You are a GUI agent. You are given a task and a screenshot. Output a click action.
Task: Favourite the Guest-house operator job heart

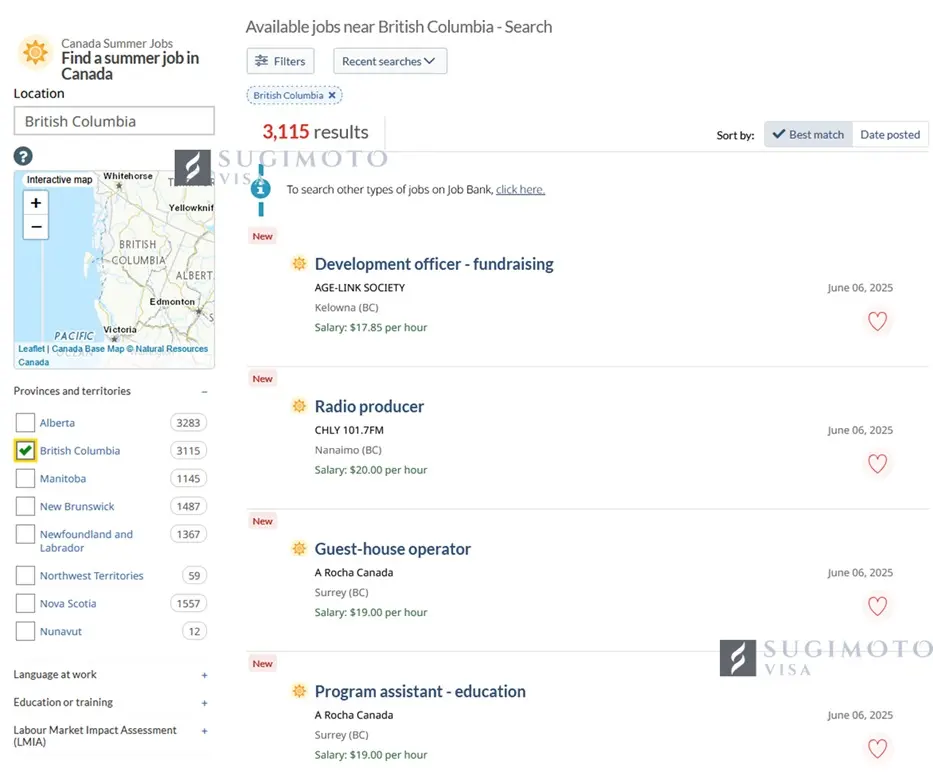[x=877, y=606]
